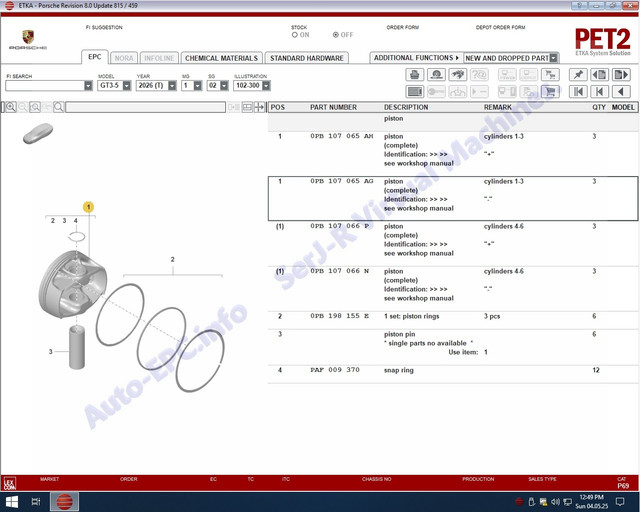Switch to the INFOLINE tab

159,58
